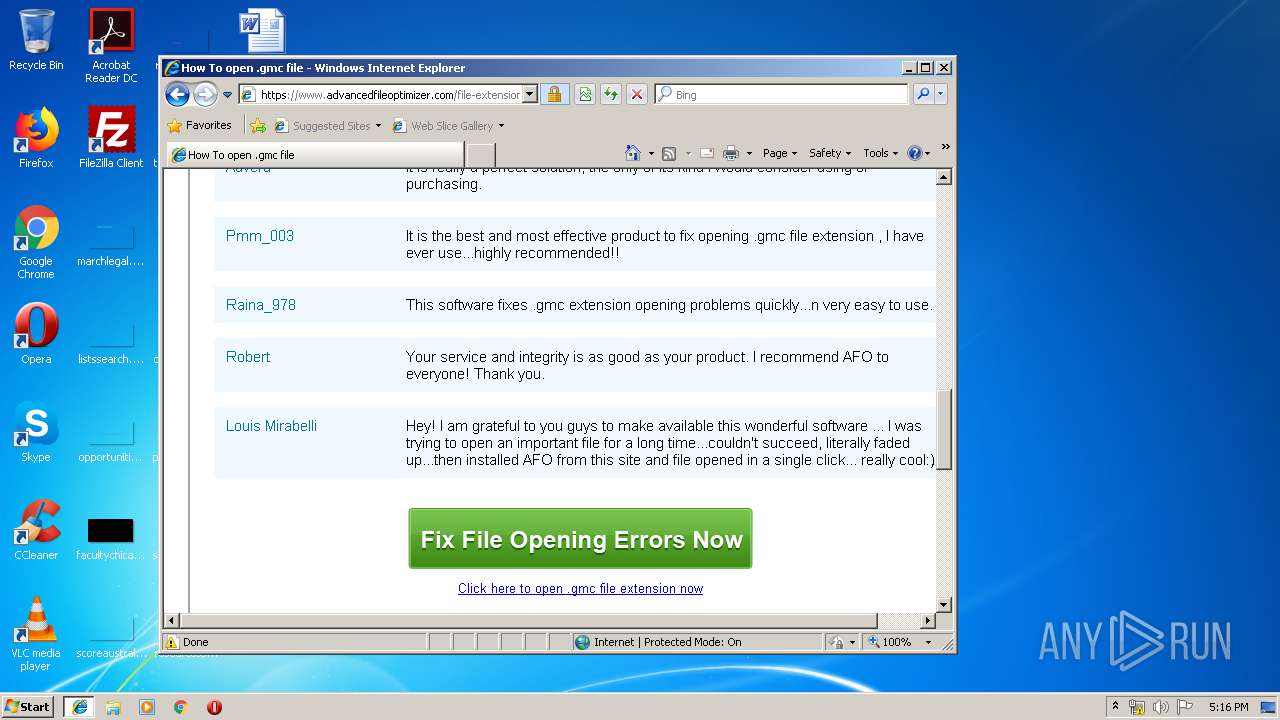Open the CCleaner desktop shortcut
1280x720 pixels.
coord(36,530)
